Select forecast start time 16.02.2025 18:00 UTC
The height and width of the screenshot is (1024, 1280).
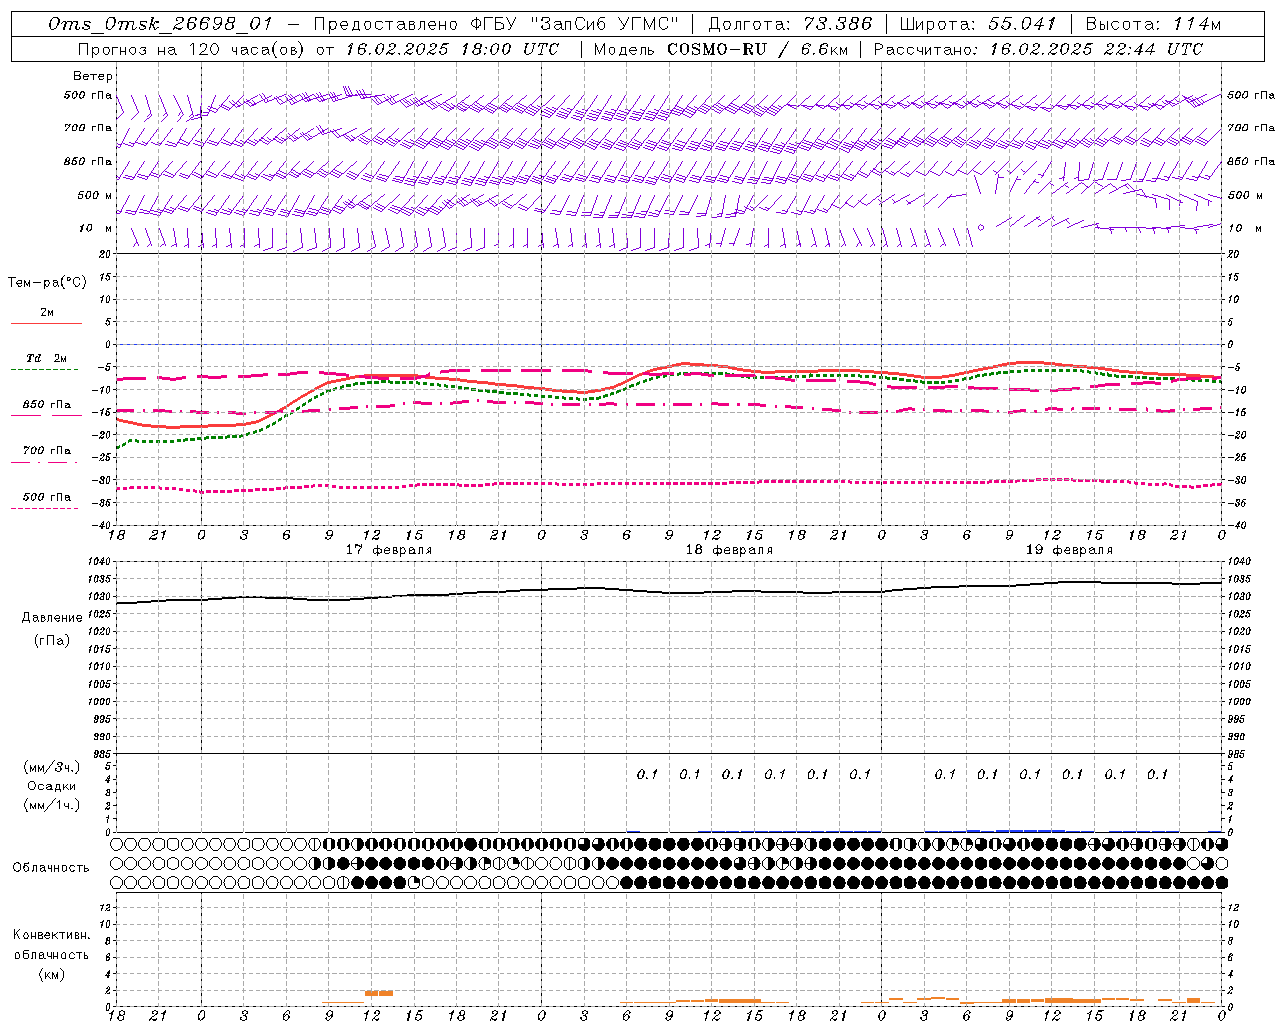[x=452, y=49]
